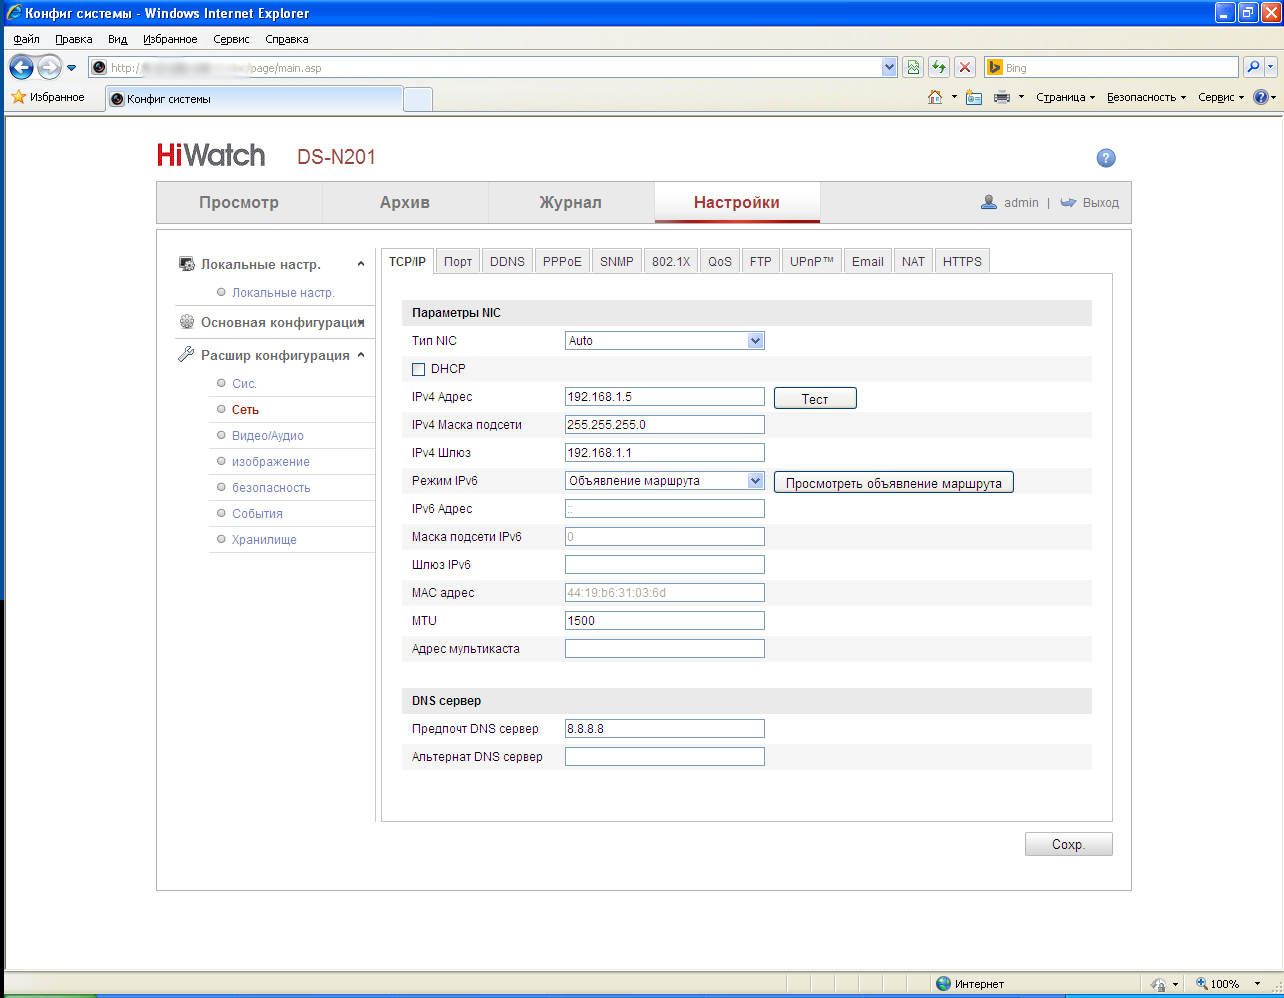This screenshot has width=1284, height=998.
Task: Click the browser Forward arrow button
Action: tap(49, 67)
